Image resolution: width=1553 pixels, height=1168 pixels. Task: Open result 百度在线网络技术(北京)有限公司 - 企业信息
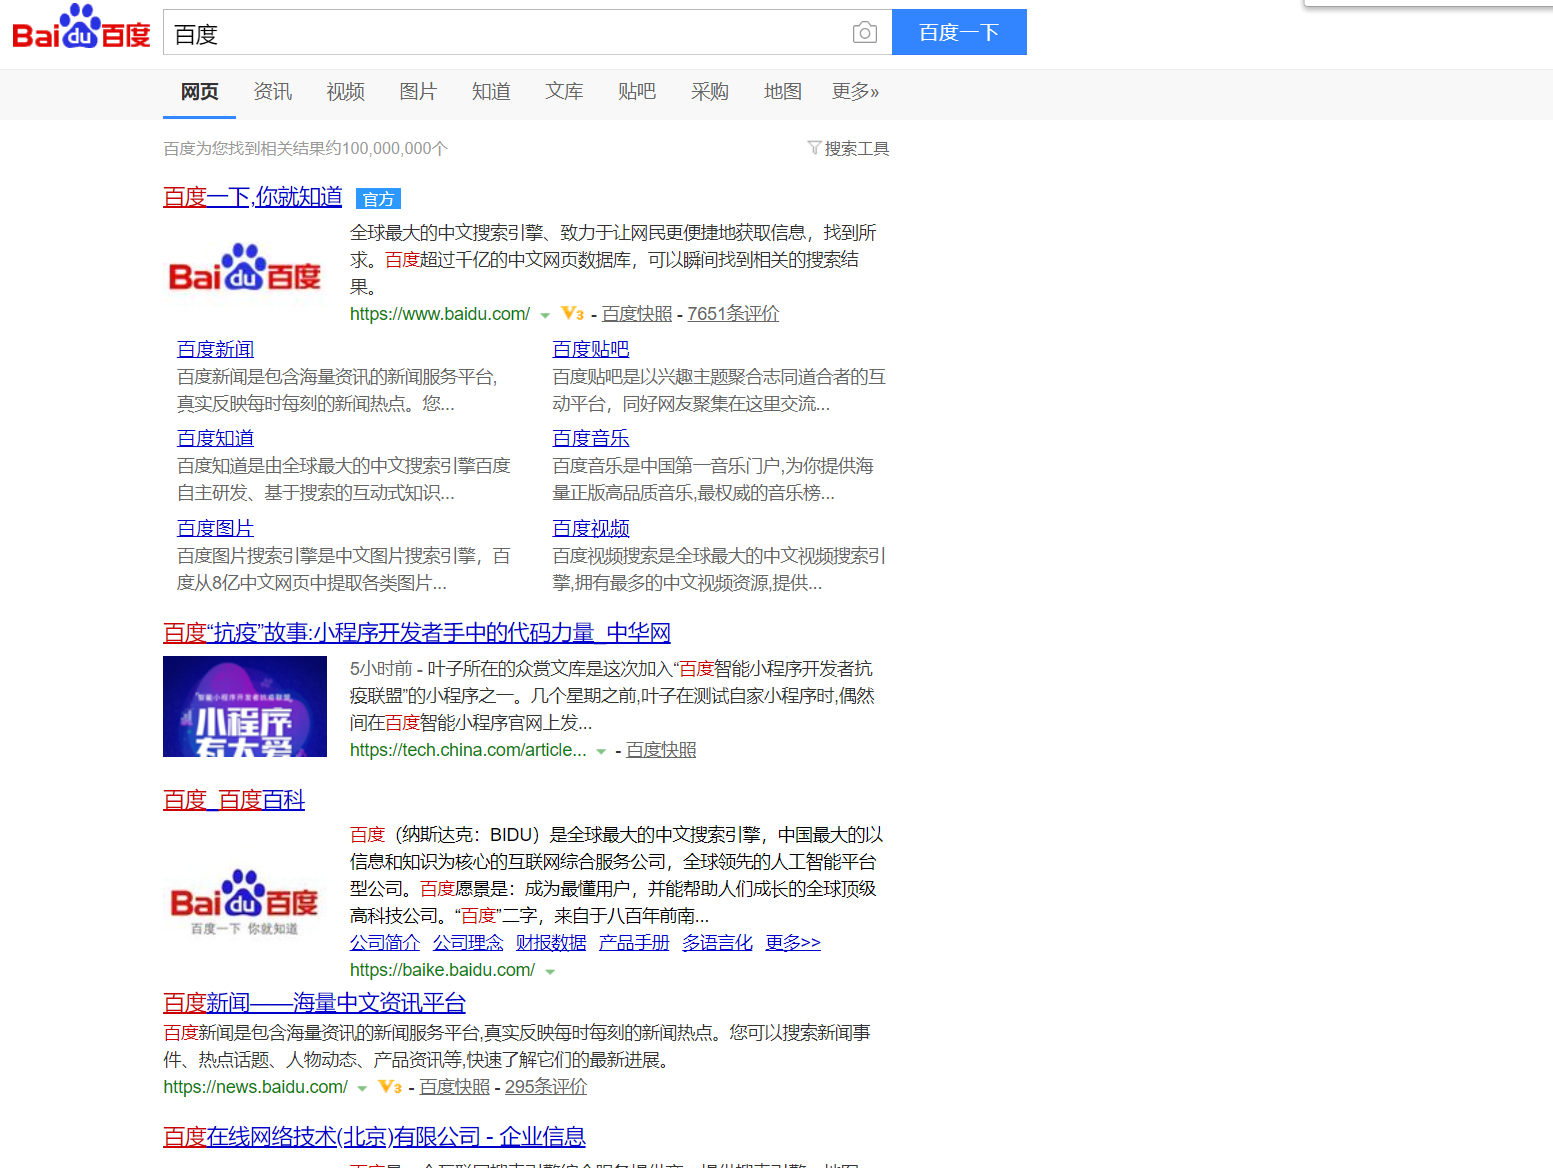click(x=374, y=1137)
